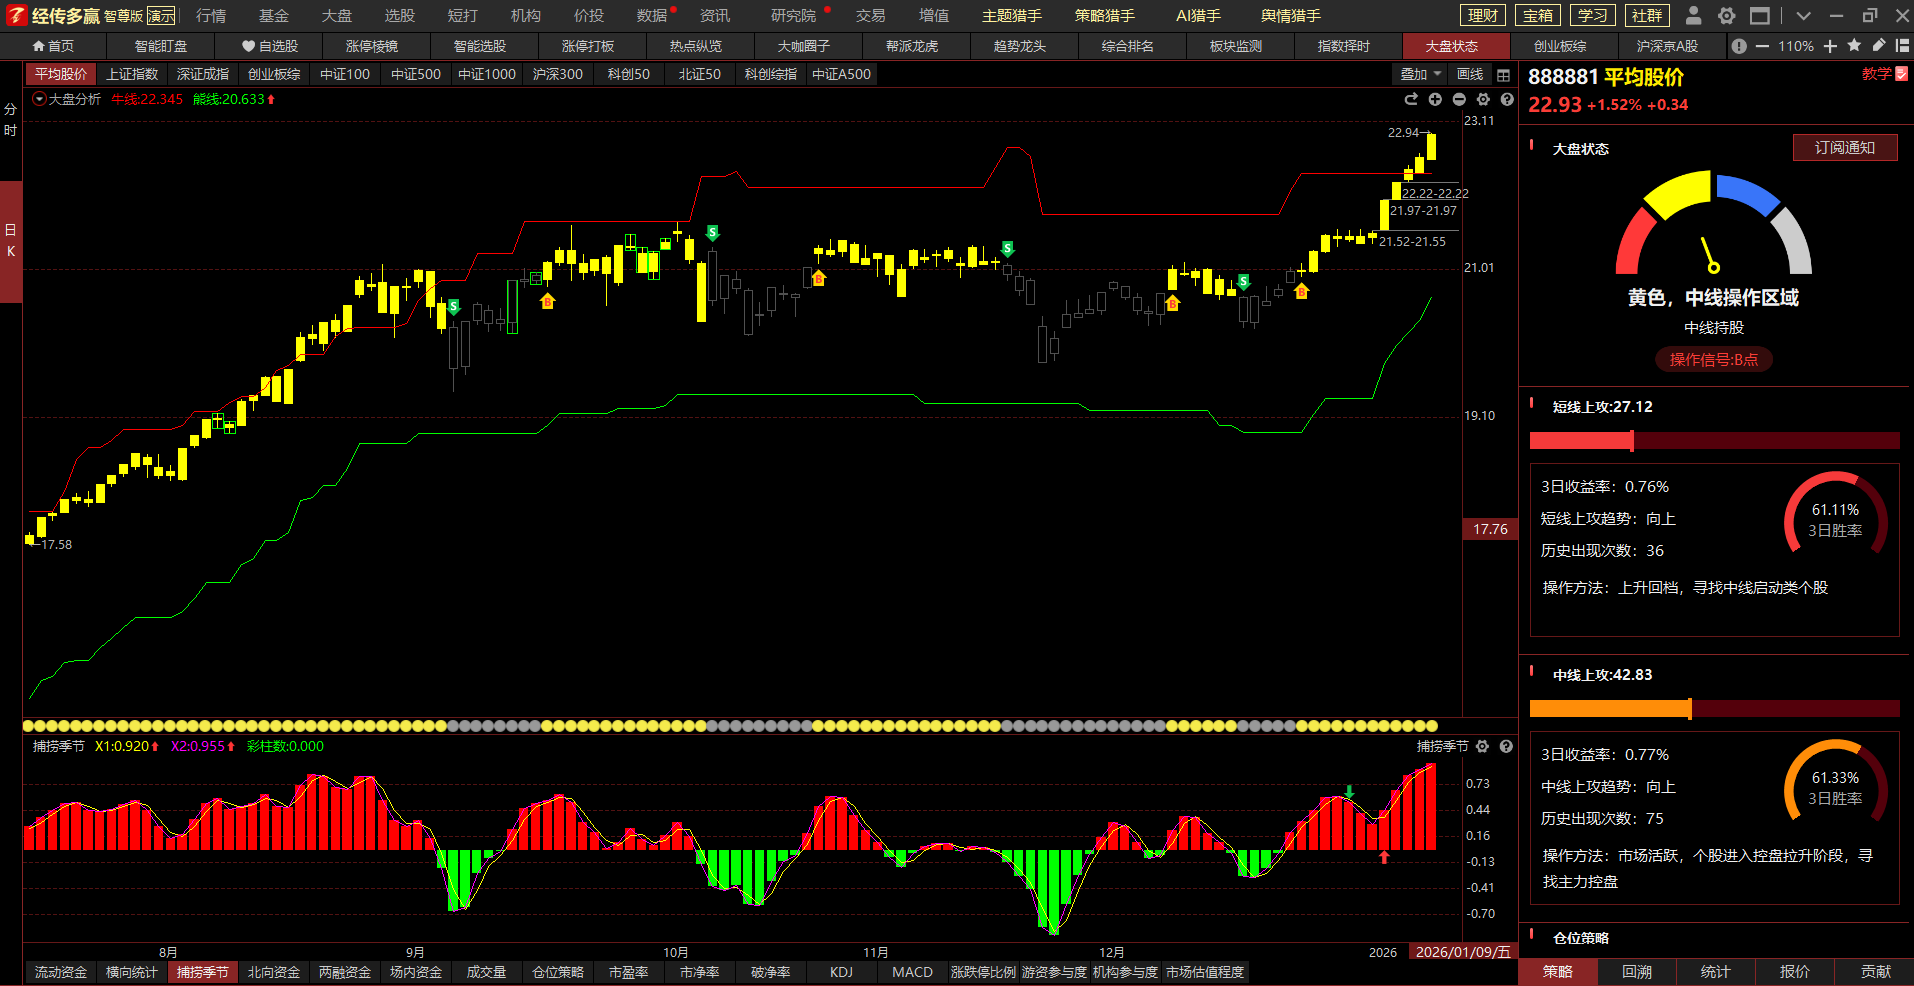This screenshot has height=986, width=1914.
Task: Open main chart settings gear icon
Action: pos(1483,99)
